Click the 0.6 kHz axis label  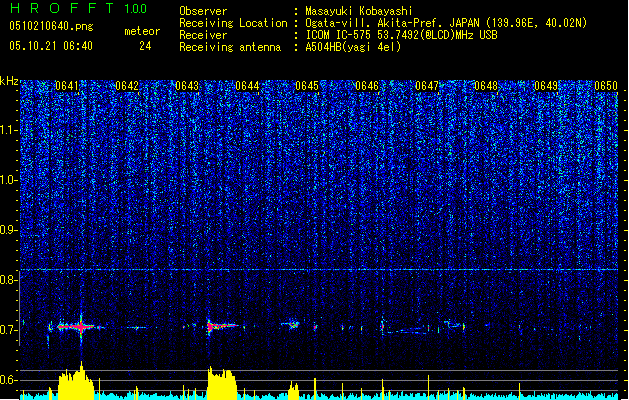pyautogui.click(x=9, y=380)
